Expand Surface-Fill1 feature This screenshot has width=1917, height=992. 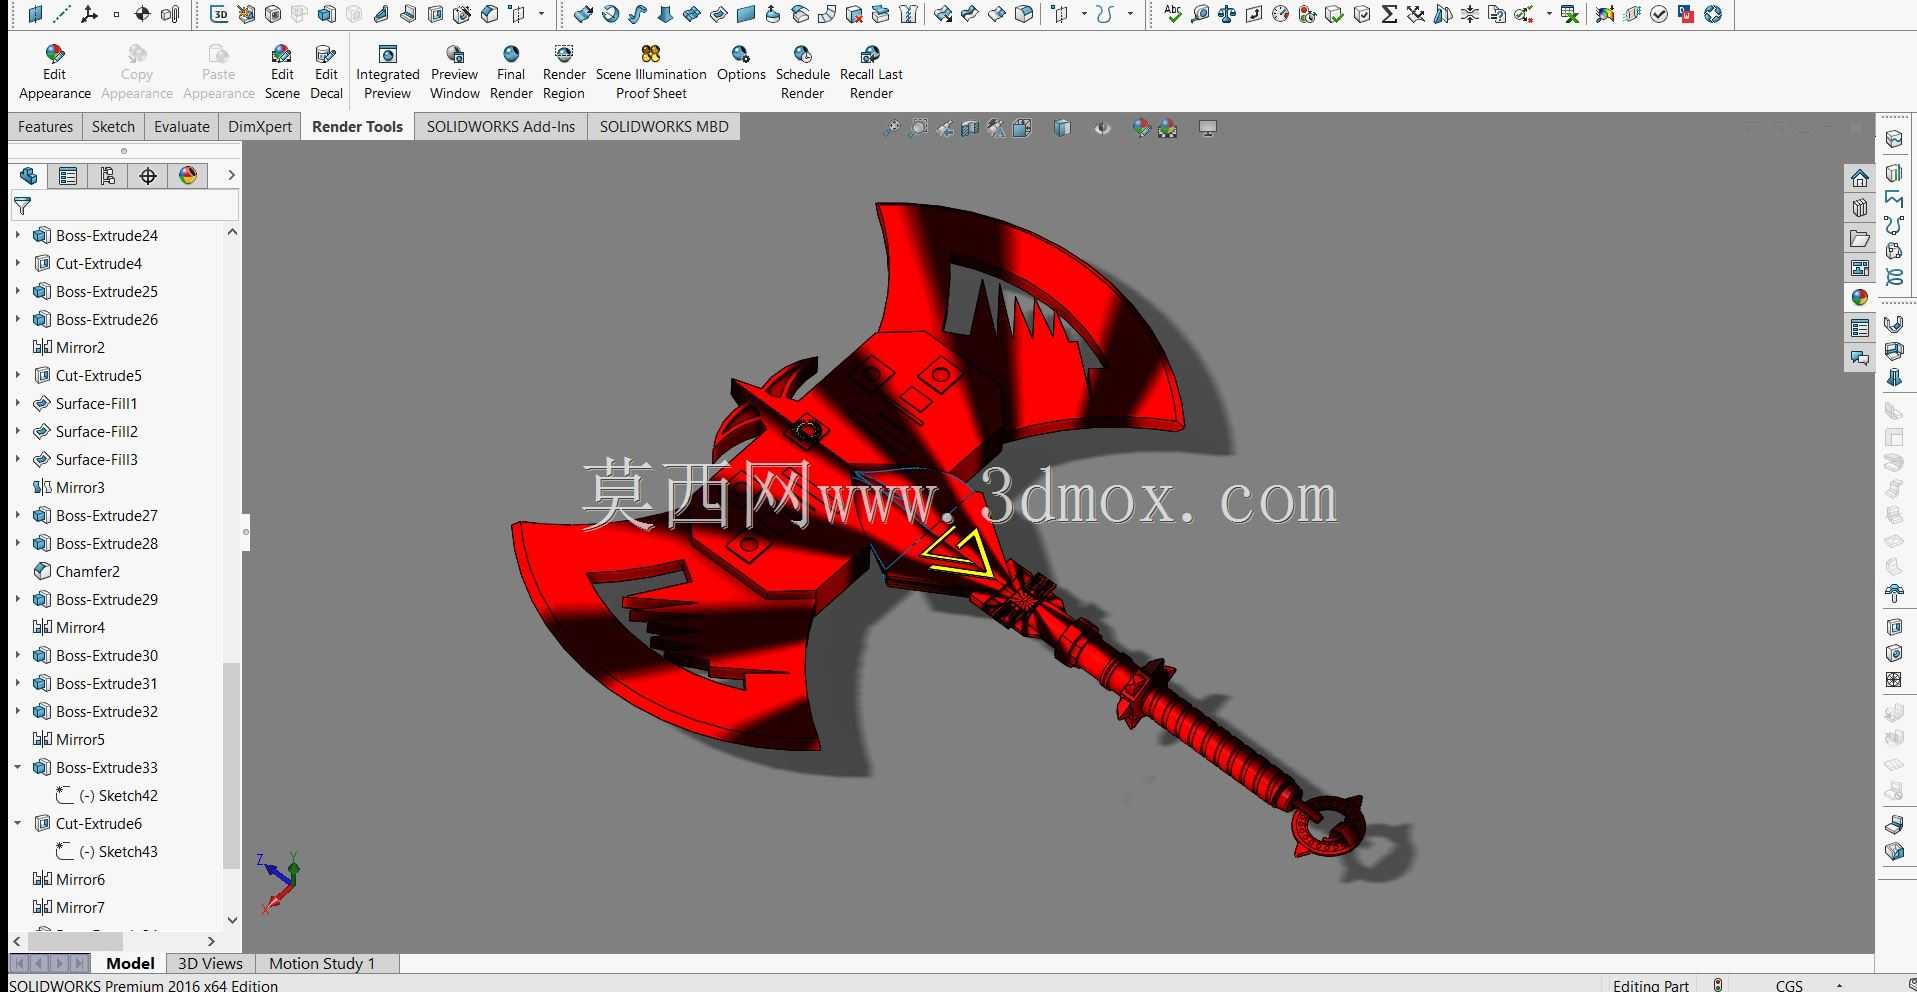(18, 403)
